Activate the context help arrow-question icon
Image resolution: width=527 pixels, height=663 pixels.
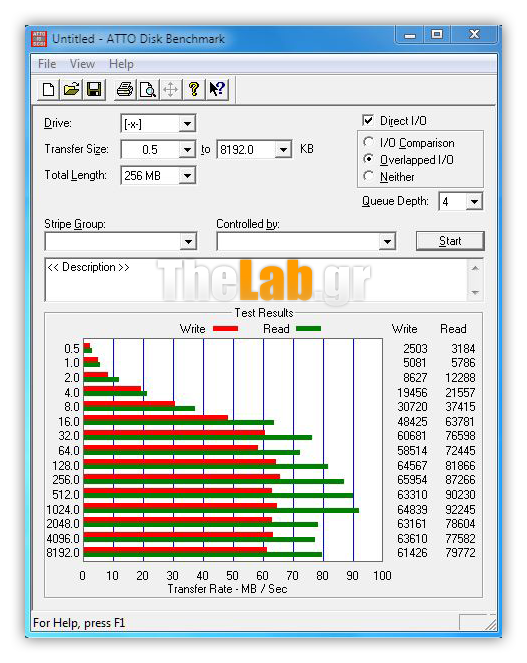coord(217,90)
